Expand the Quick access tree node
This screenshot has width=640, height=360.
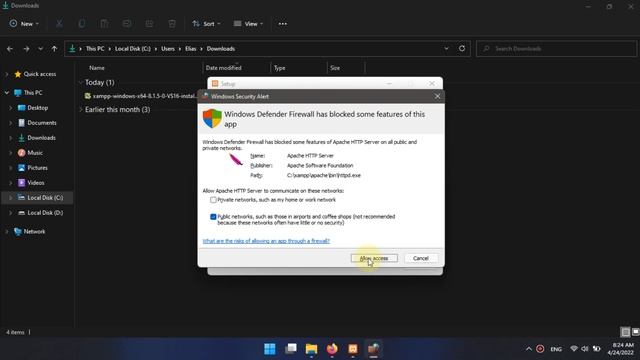(x=7, y=74)
